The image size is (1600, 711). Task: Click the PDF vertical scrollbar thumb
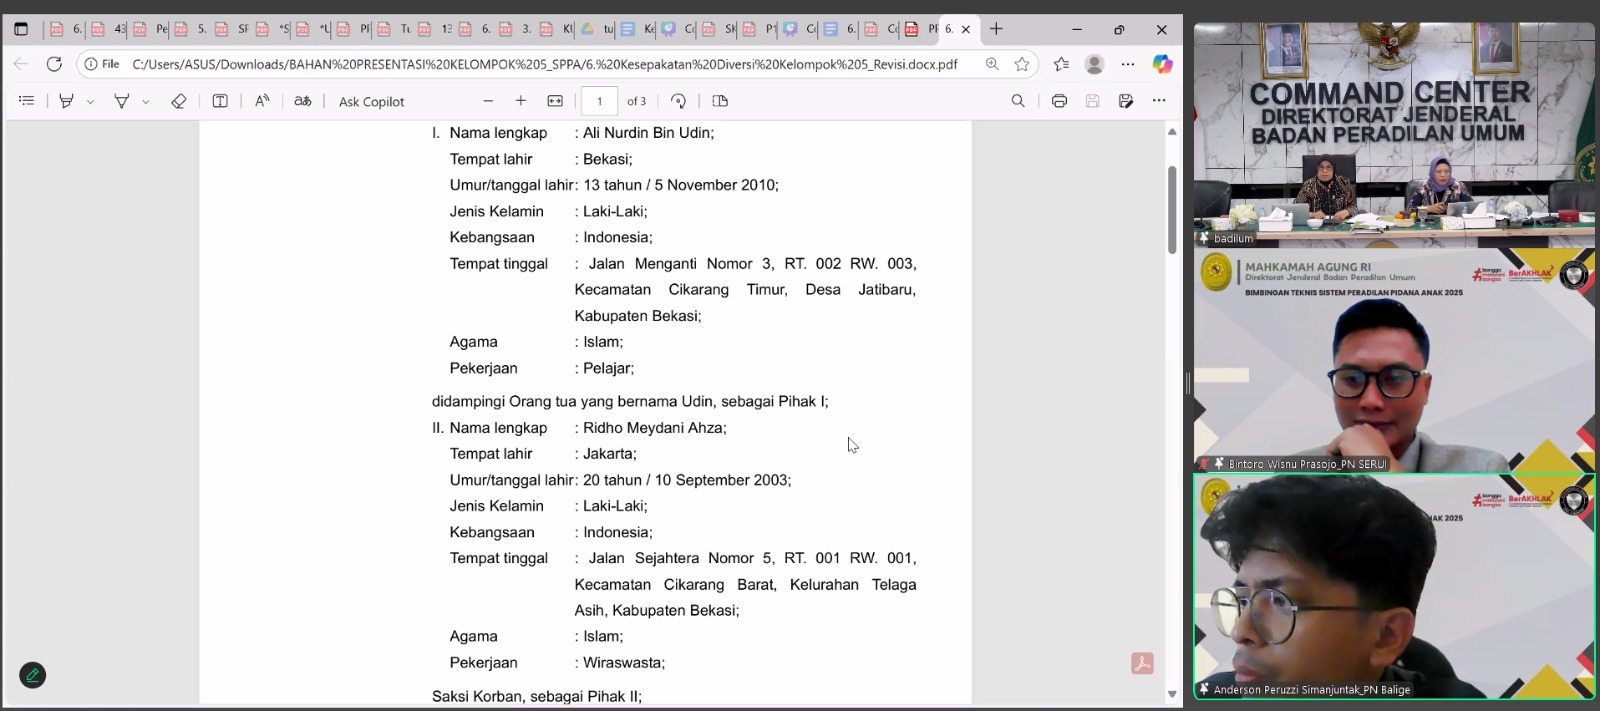pyautogui.click(x=1172, y=209)
